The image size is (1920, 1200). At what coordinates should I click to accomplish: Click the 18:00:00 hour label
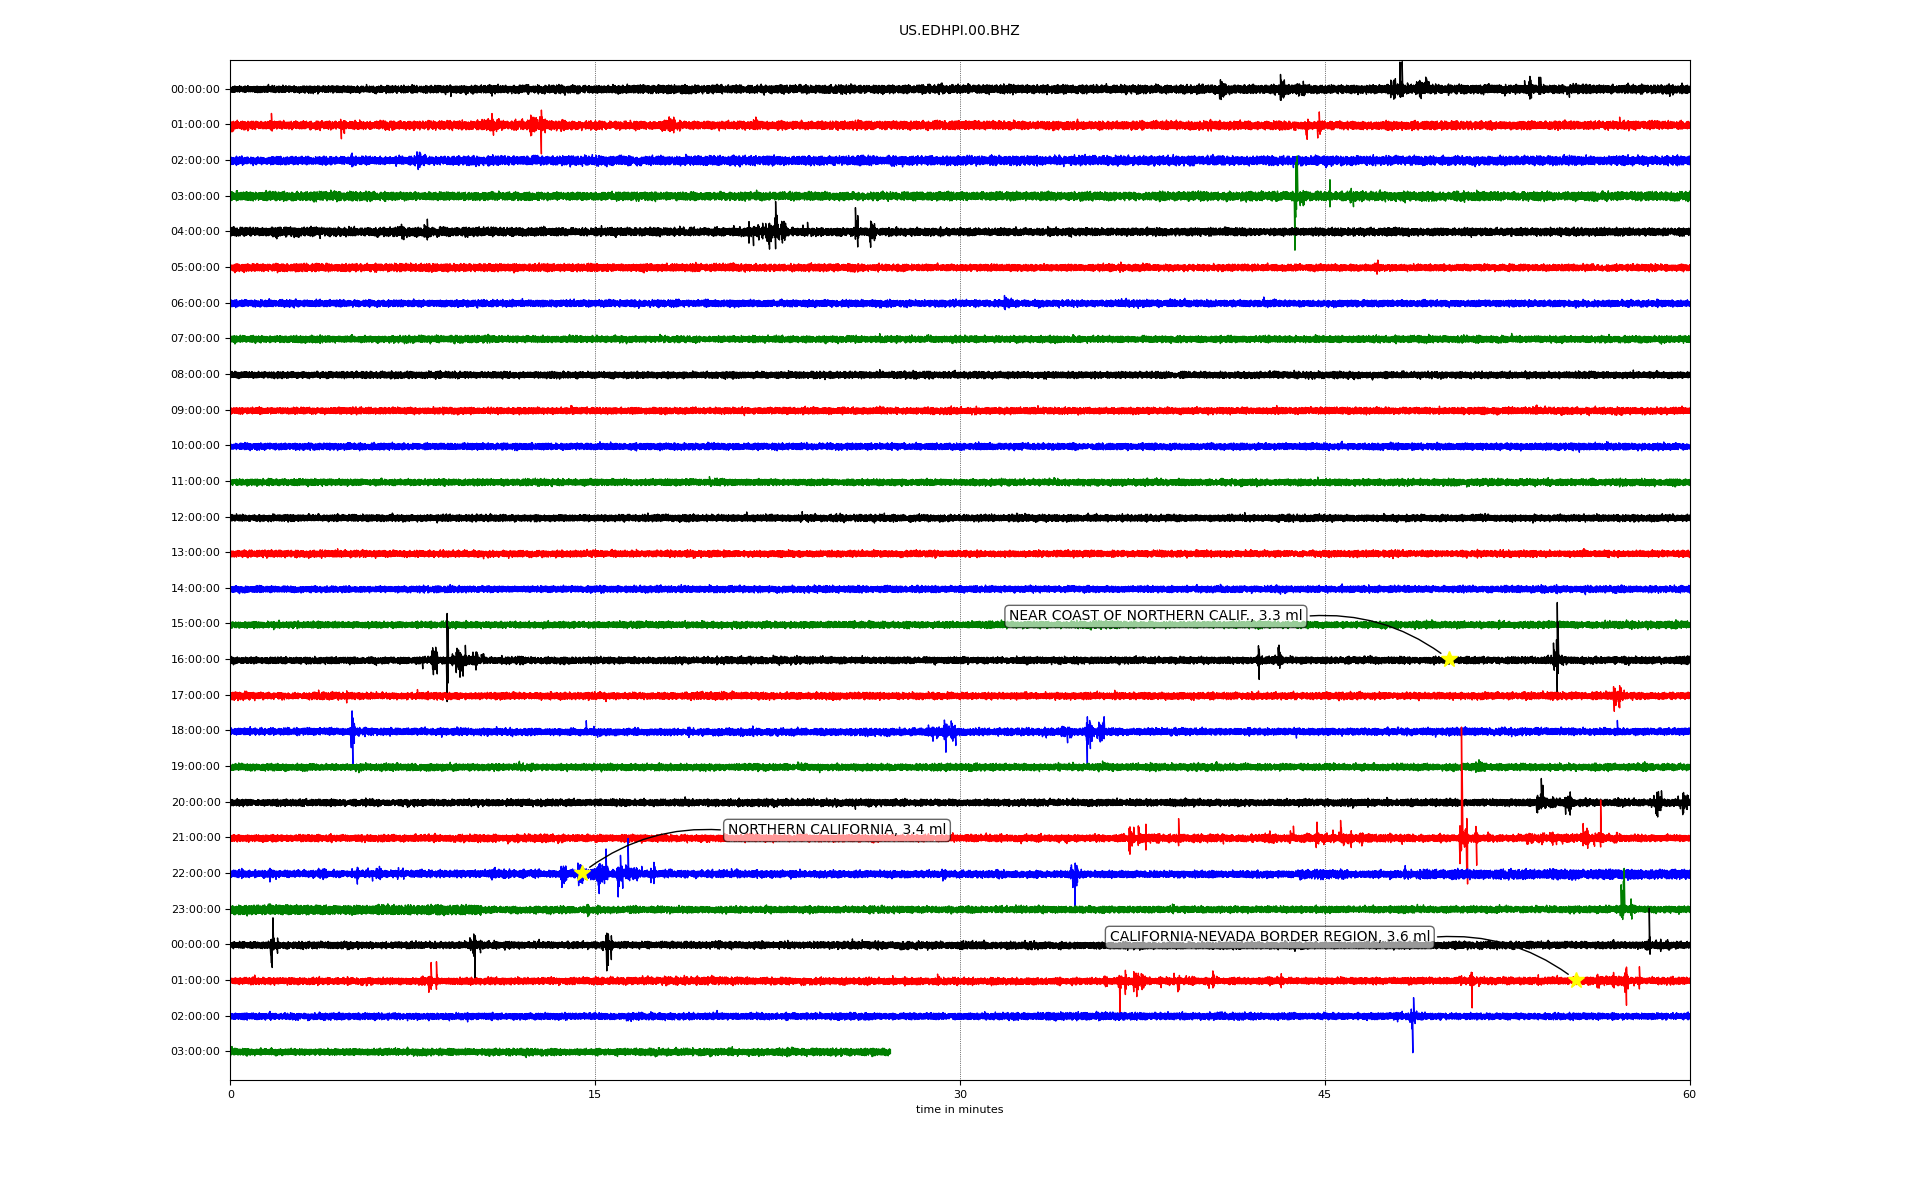(195, 731)
